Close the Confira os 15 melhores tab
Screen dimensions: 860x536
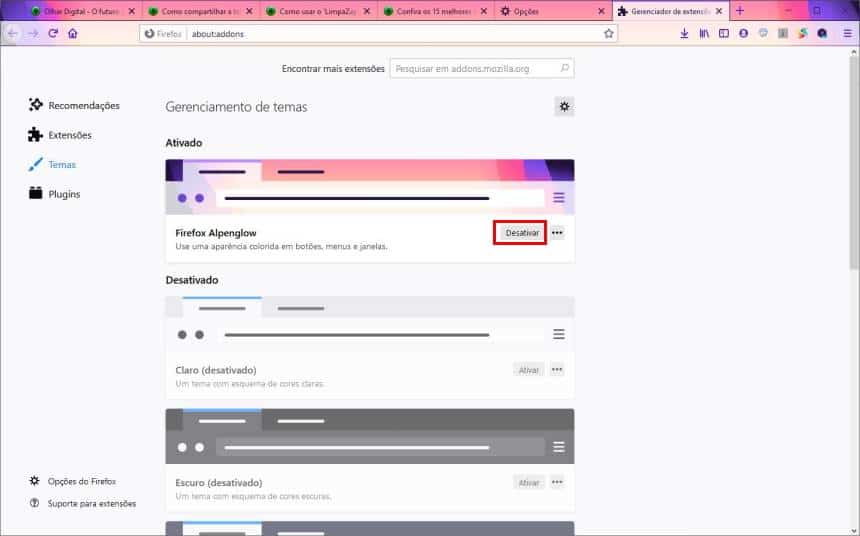484,11
